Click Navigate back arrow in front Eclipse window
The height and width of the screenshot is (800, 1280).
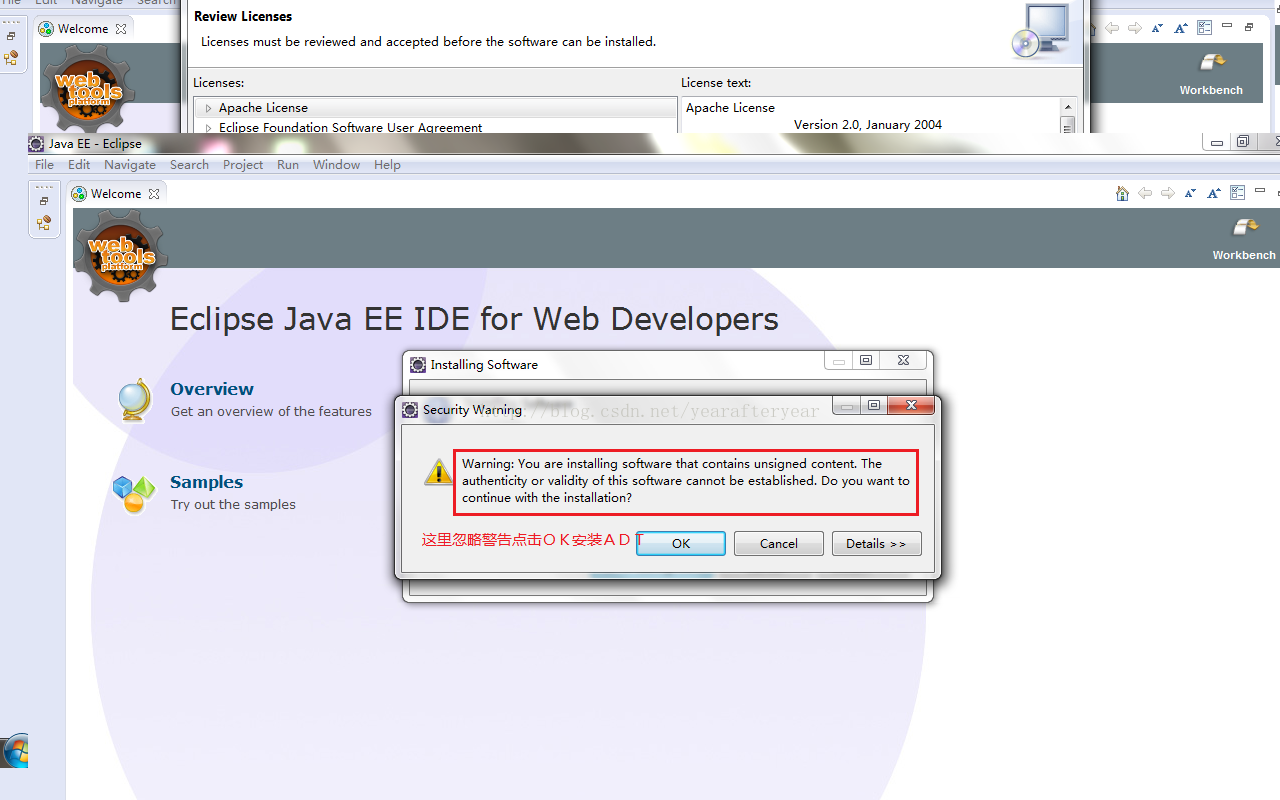1145,193
